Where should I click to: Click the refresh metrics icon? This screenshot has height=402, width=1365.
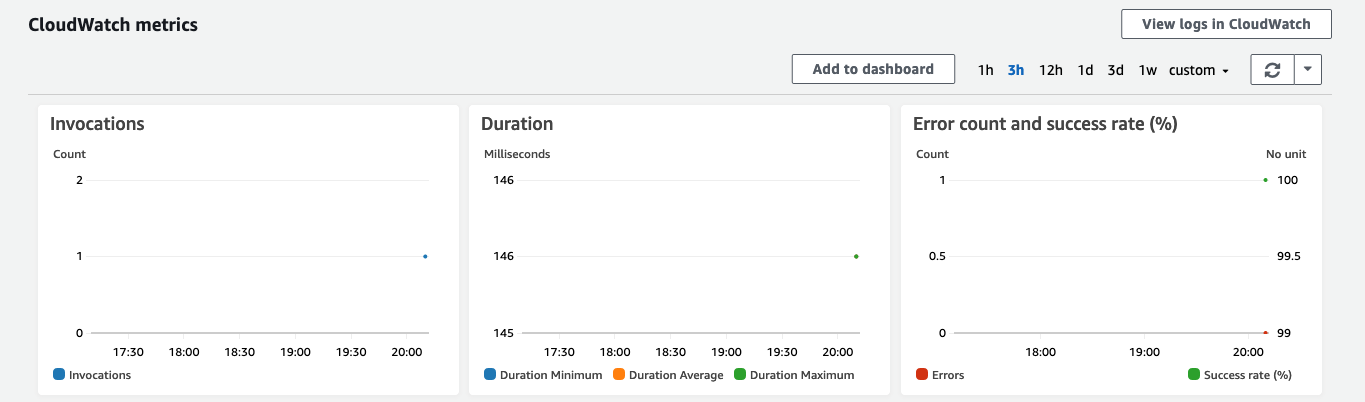tap(1272, 70)
